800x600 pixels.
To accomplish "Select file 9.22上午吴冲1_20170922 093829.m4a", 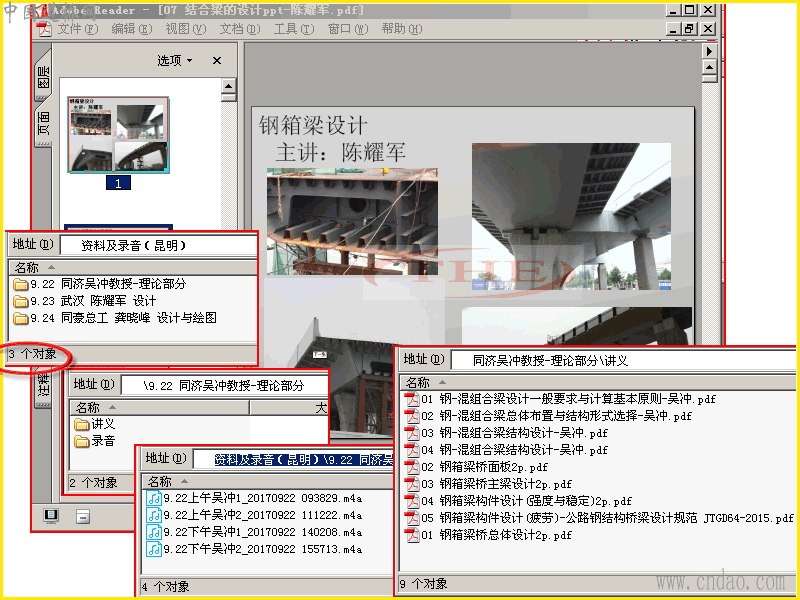I will pos(263,498).
